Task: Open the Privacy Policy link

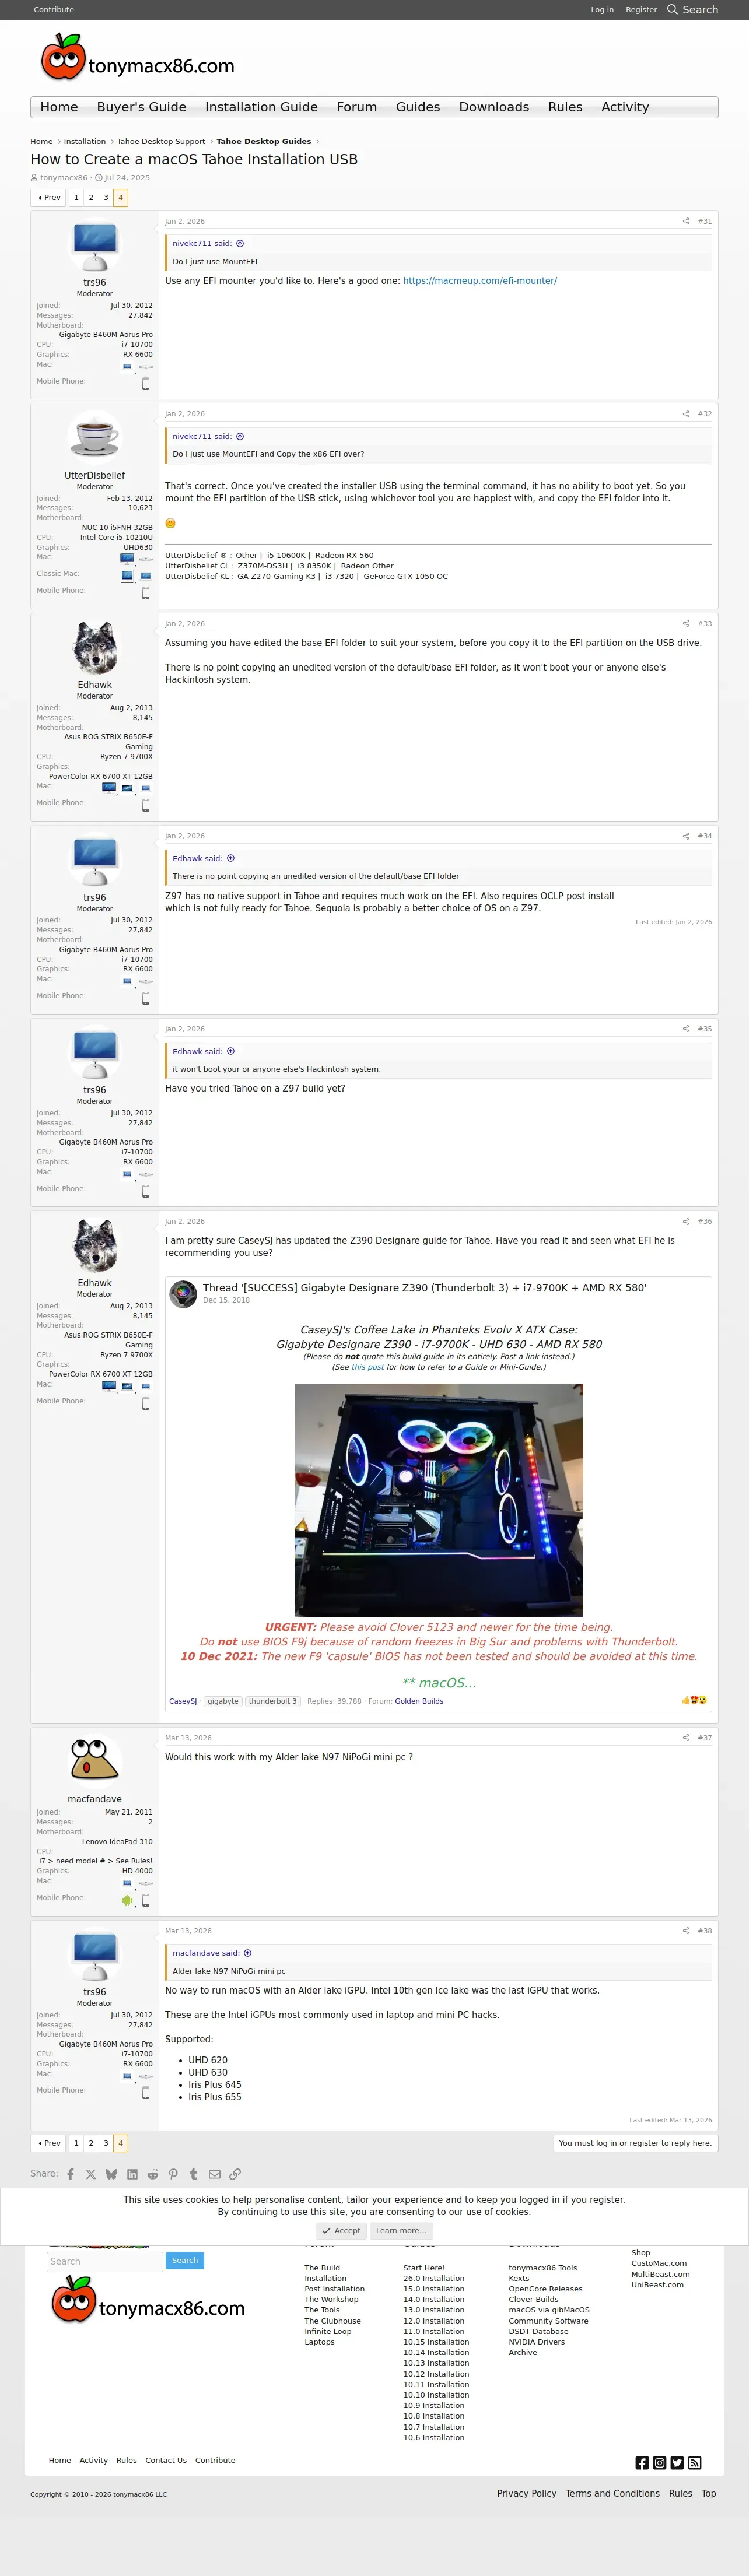Action: coord(527,2493)
